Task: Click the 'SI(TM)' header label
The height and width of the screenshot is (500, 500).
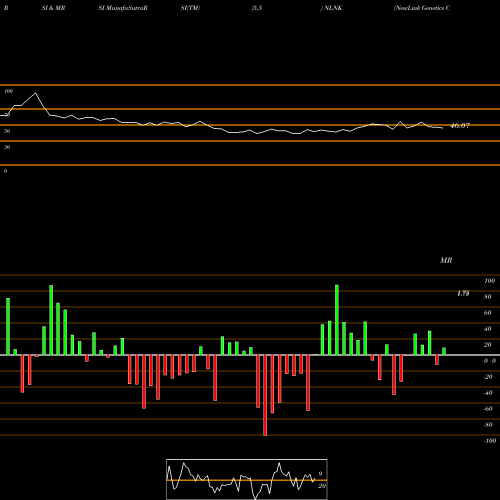Action: [190, 8]
